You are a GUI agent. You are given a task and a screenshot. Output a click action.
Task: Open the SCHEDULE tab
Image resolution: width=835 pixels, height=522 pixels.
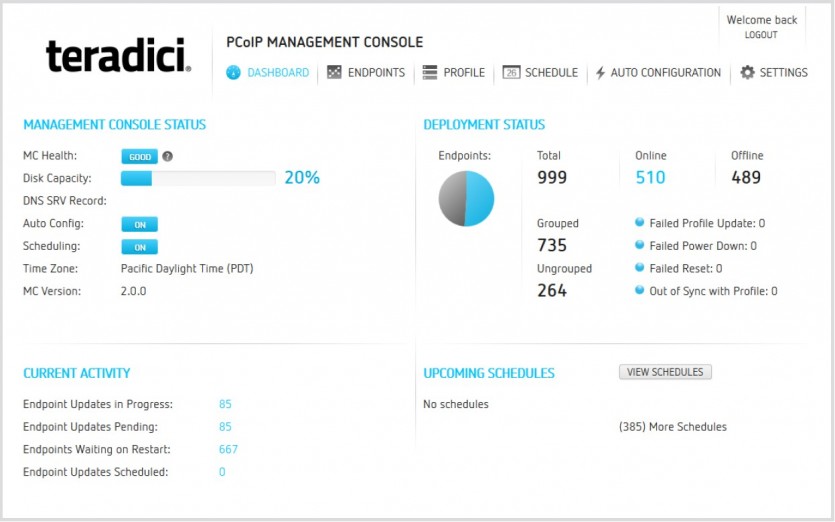551,72
